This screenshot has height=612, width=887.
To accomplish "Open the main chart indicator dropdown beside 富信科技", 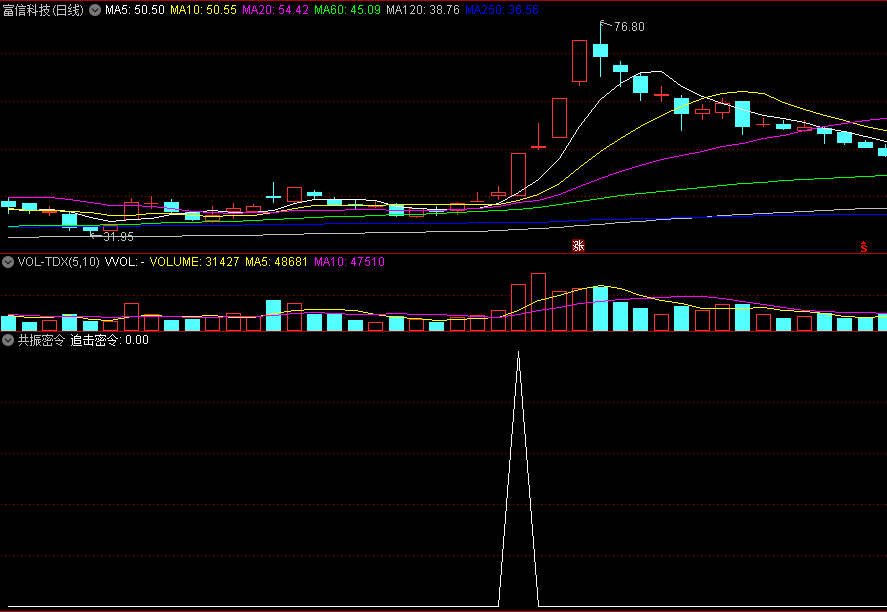I will coord(95,10).
